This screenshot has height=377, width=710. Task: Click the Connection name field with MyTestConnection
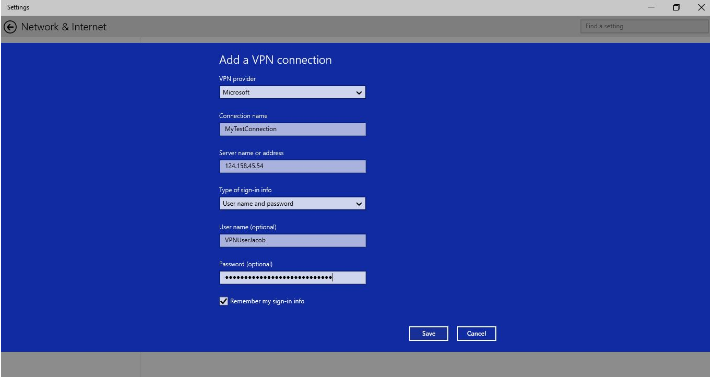[293, 129]
